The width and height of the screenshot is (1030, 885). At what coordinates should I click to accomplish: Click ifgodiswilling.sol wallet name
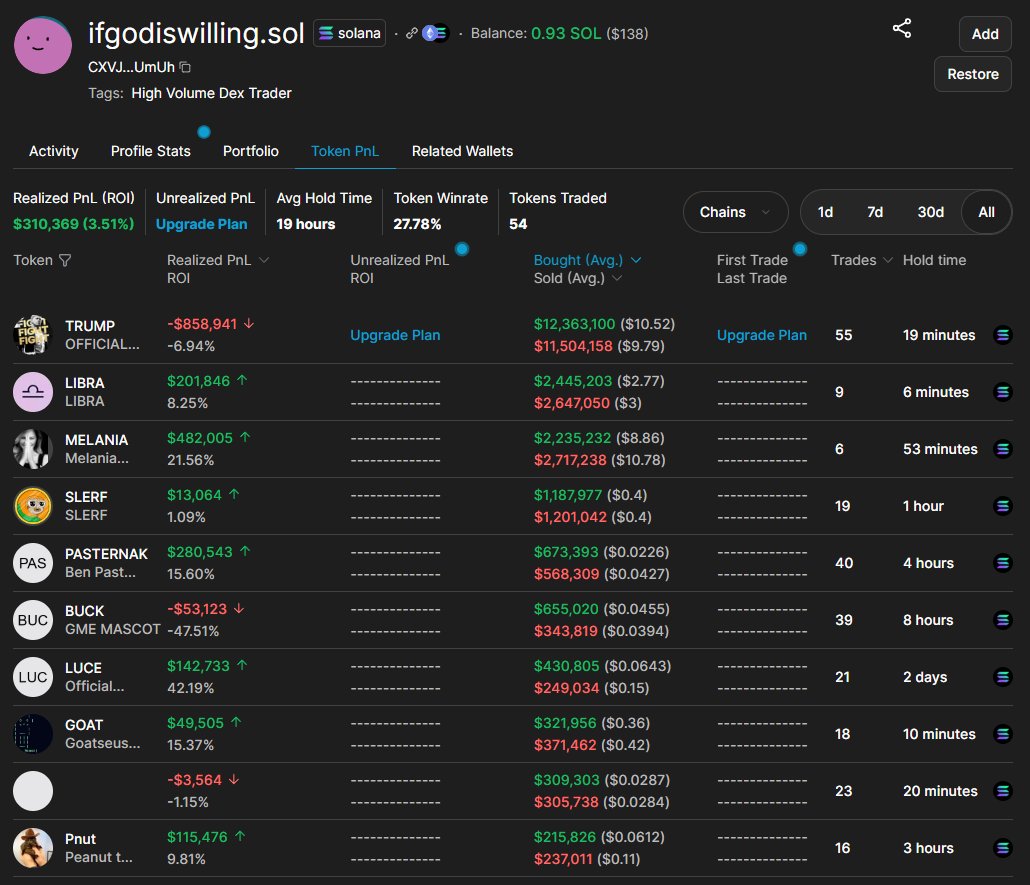[196, 33]
